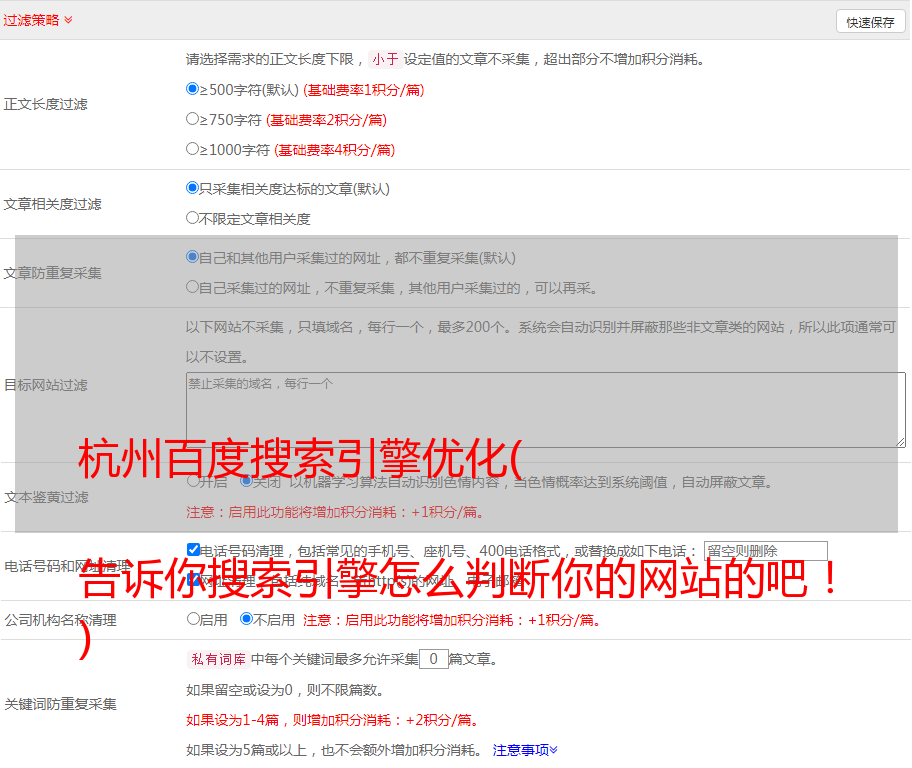Select 不限定文章相关度 radio
The image size is (912, 768).
(192, 218)
